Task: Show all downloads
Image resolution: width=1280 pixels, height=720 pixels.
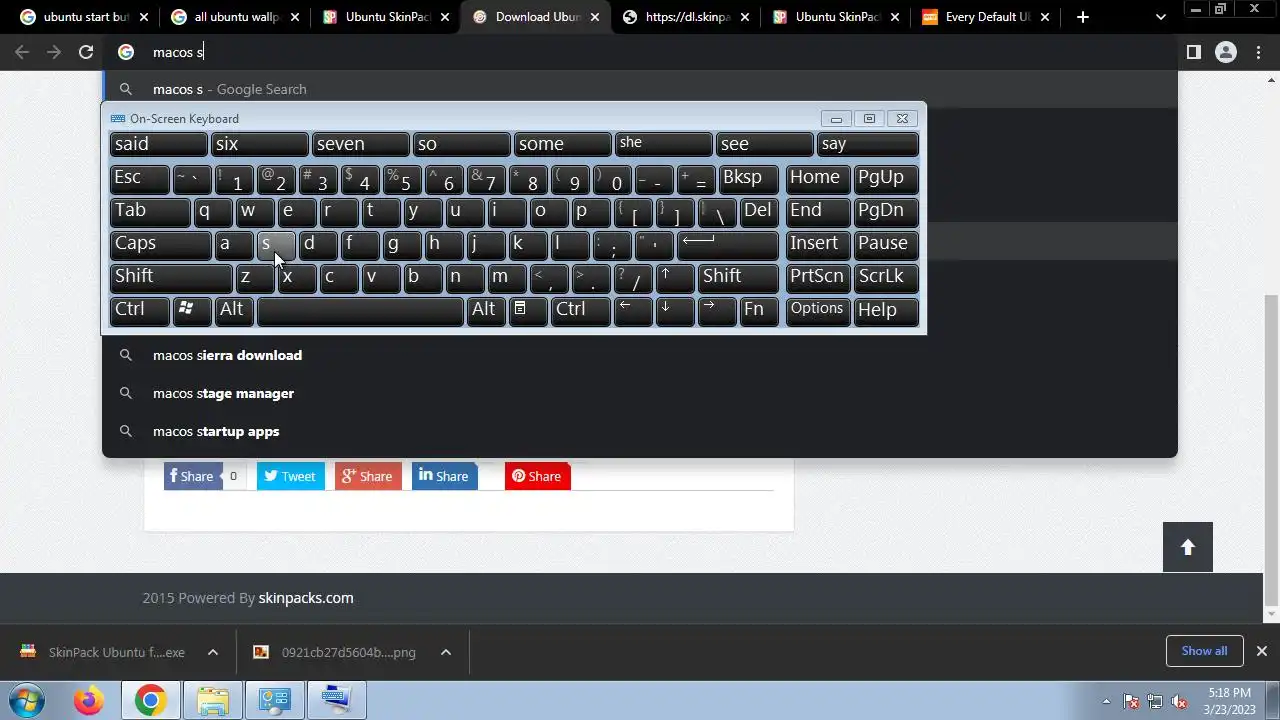Action: point(1204,651)
